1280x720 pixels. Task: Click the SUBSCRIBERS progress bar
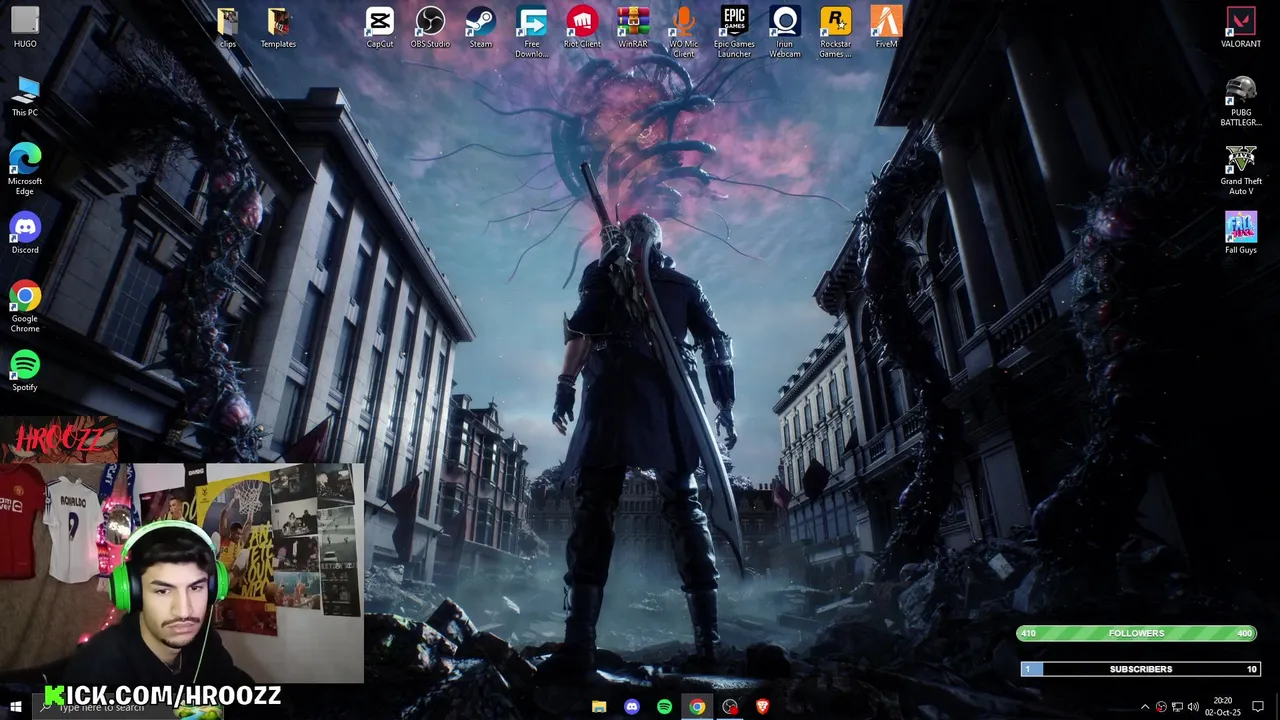pos(1140,669)
